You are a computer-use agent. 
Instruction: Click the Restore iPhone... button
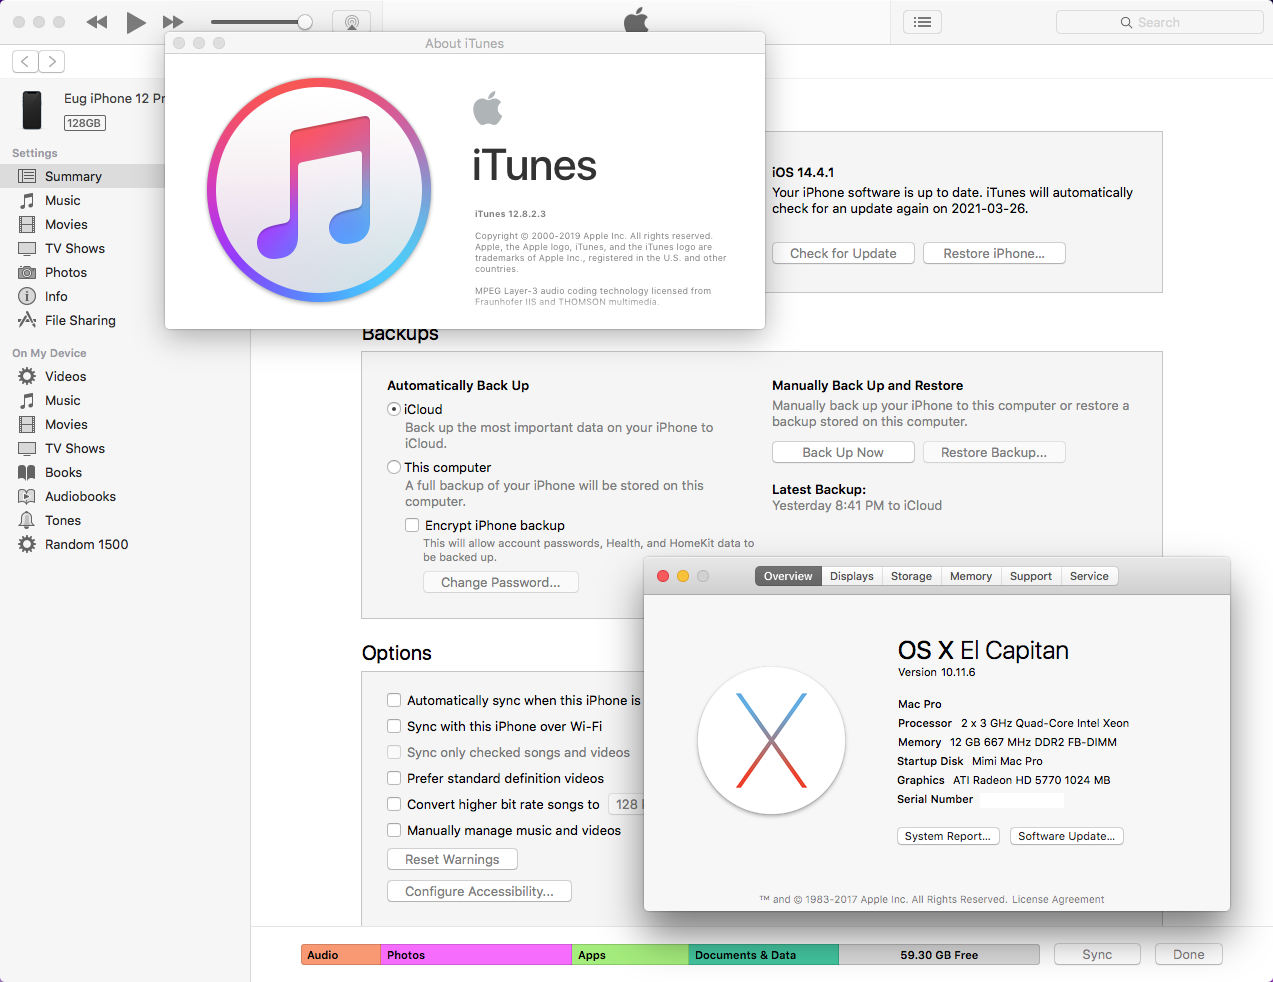pos(994,253)
